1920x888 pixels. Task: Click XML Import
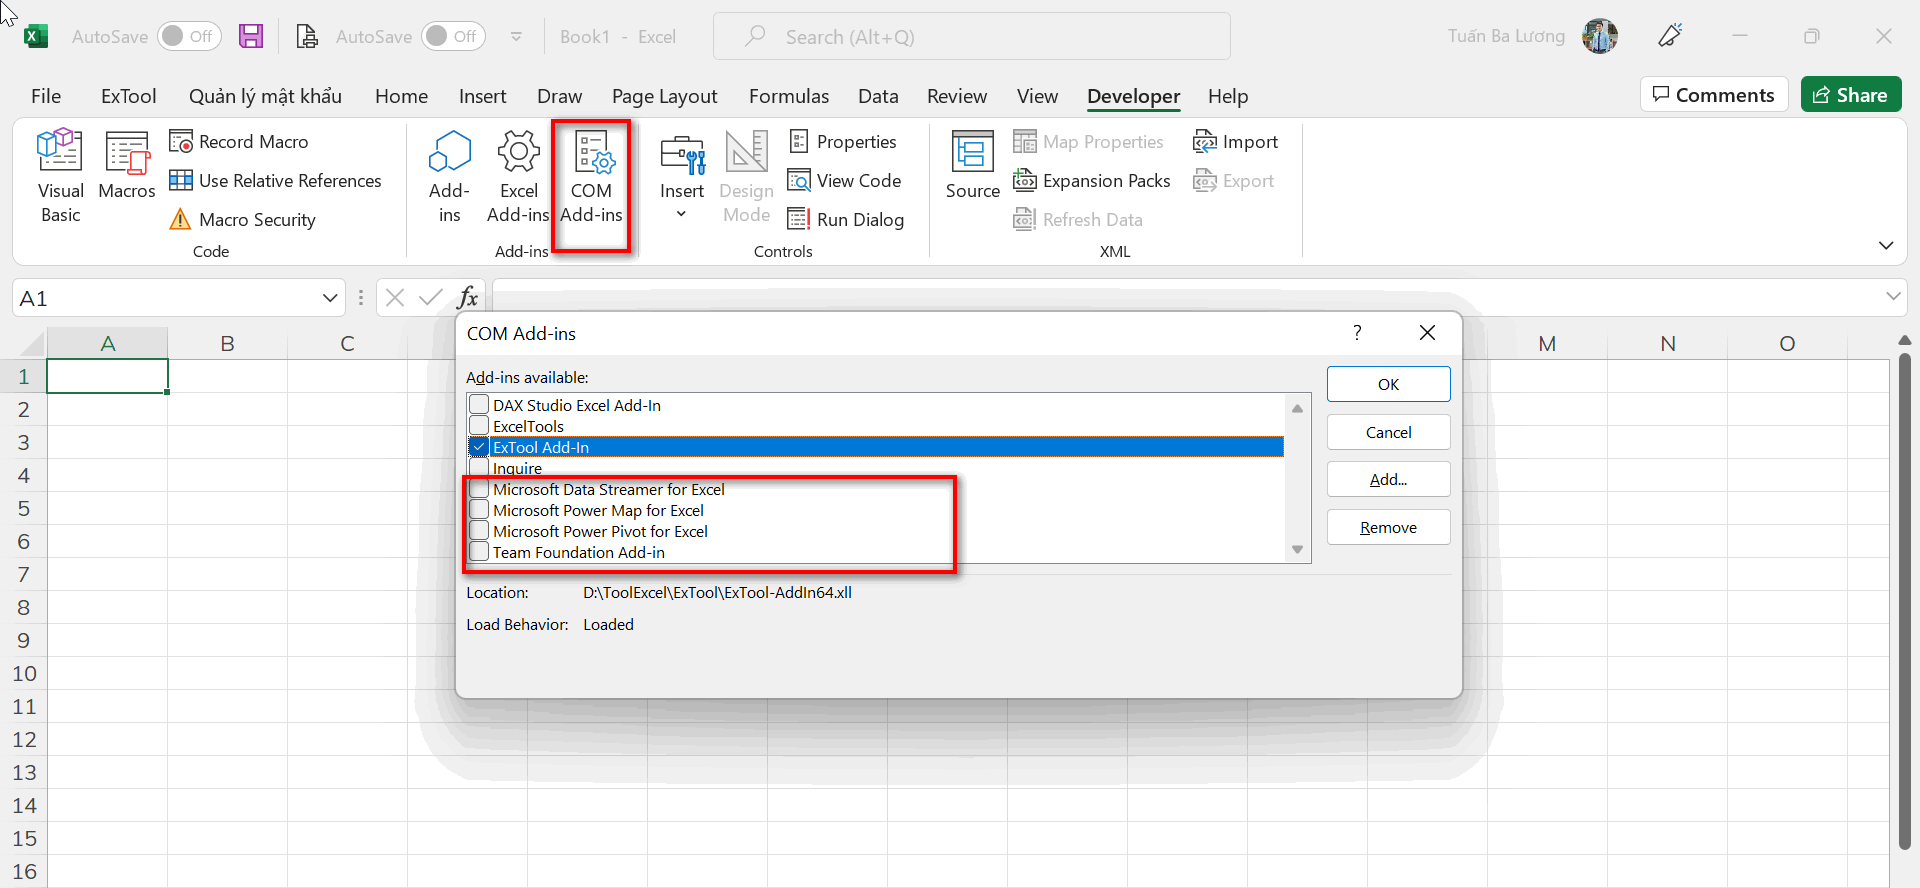coord(1236,142)
